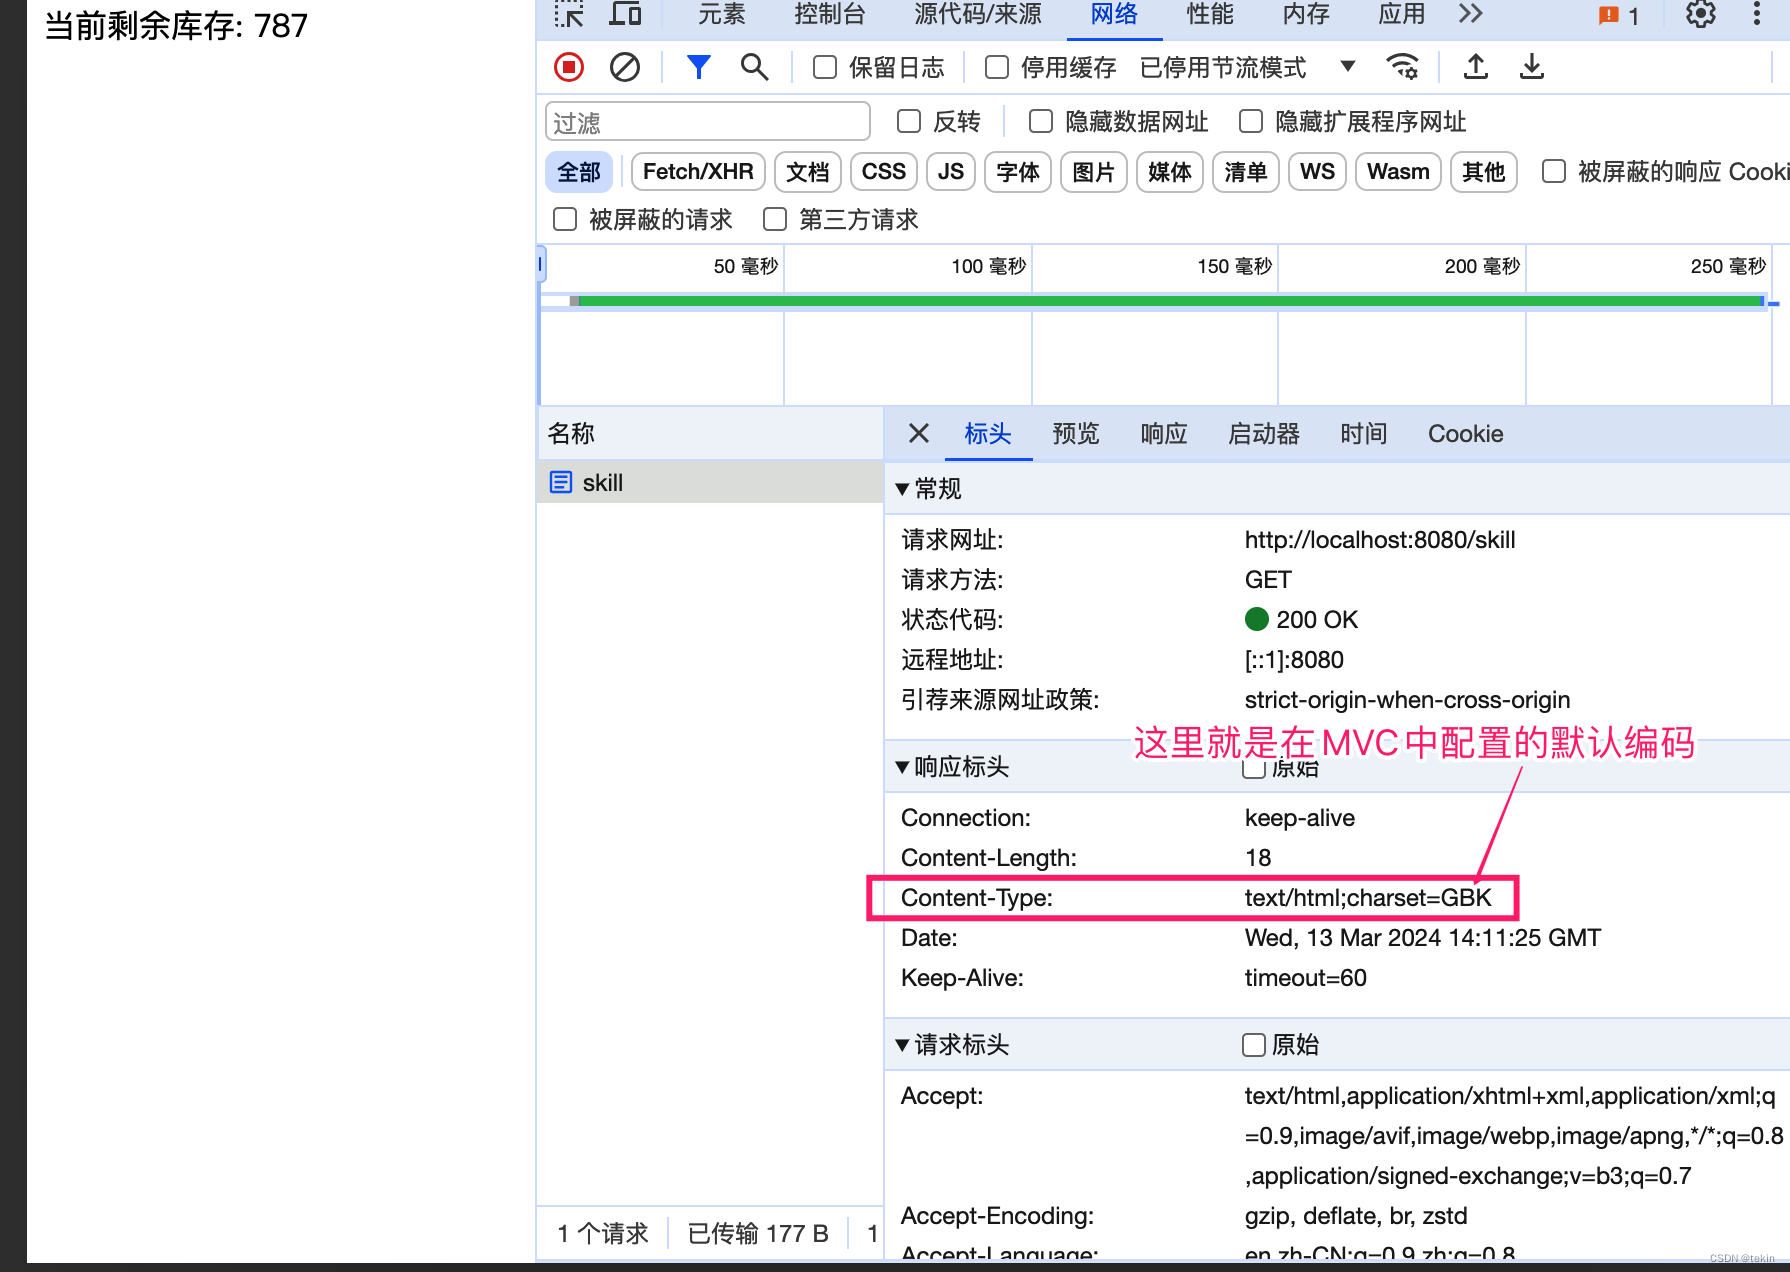Viewport: 1790px width, 1272px height.
Task: Click the request URL http://localhost:8080/skill
Action: pyautogui.click(x=1380, y=540)
